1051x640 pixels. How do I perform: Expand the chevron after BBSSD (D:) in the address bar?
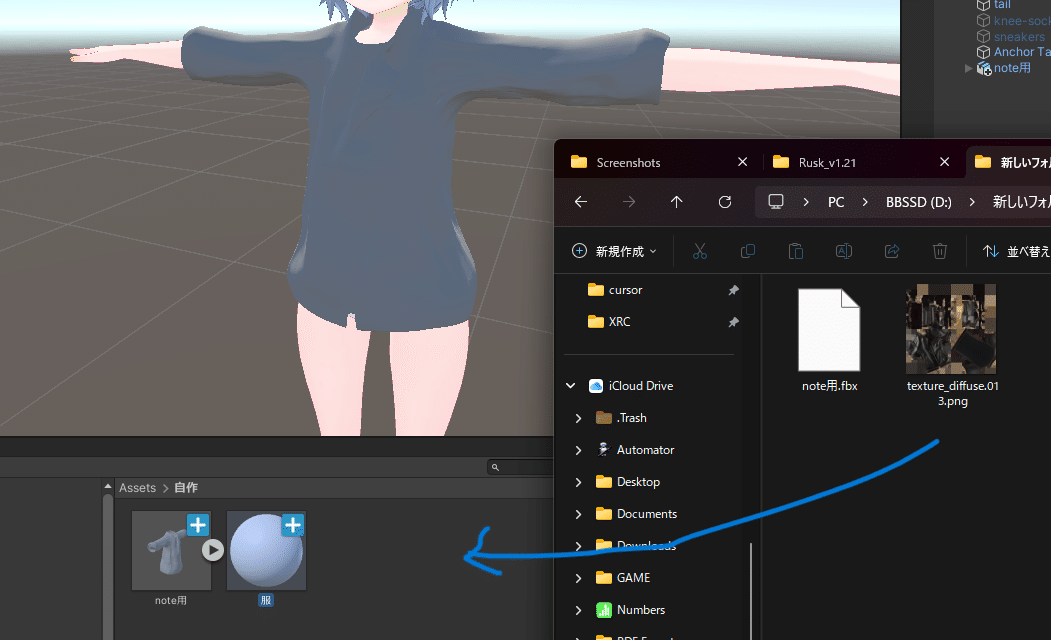972,202
